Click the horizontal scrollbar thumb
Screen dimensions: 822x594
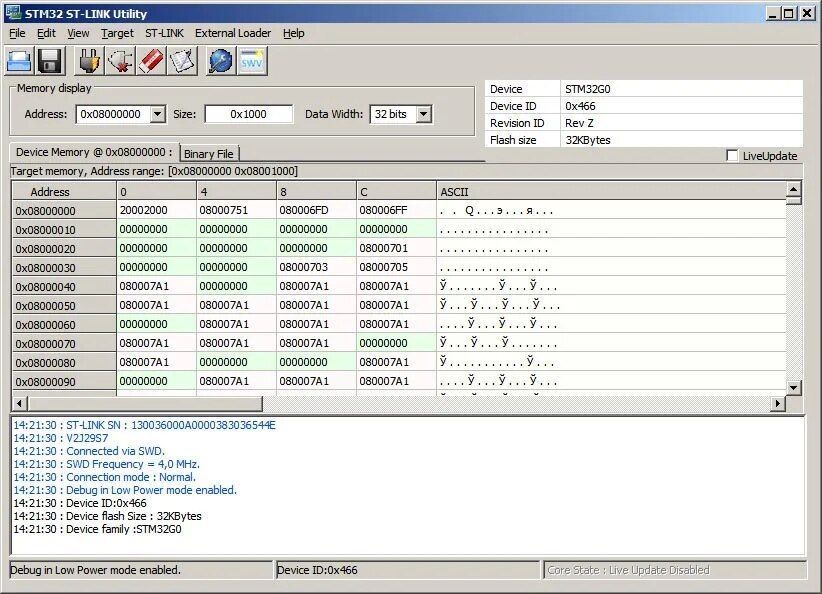pyautogui.click(x=145, y=403)
